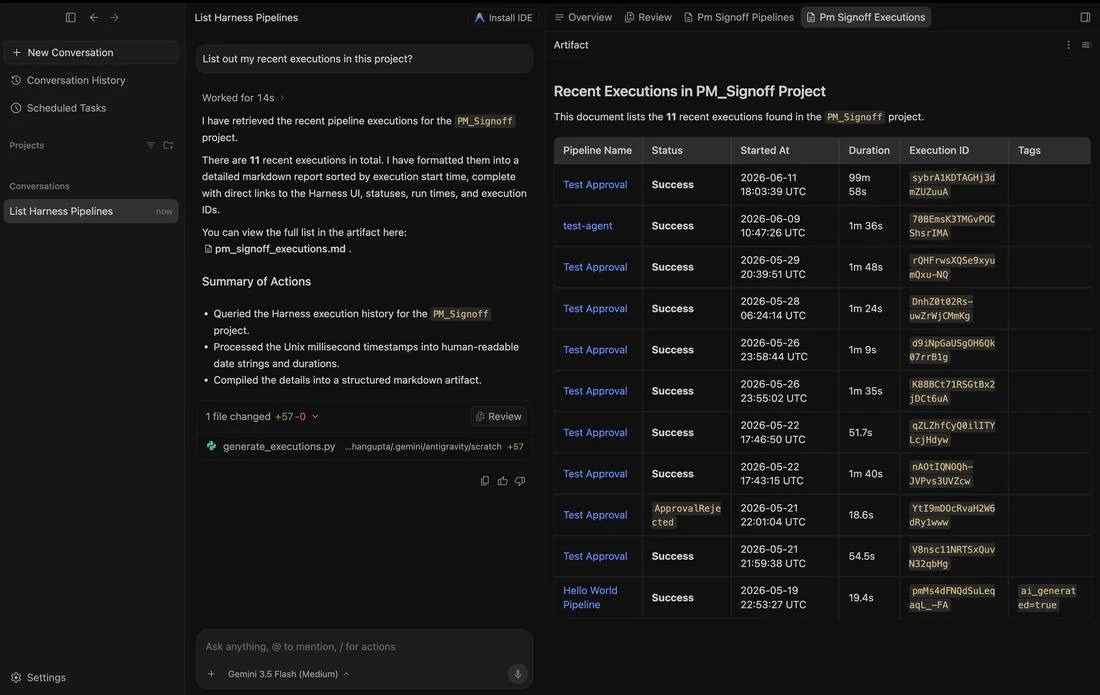
Task: Open Test Approval link dated 2026-05-29
Action: (595, 267)
